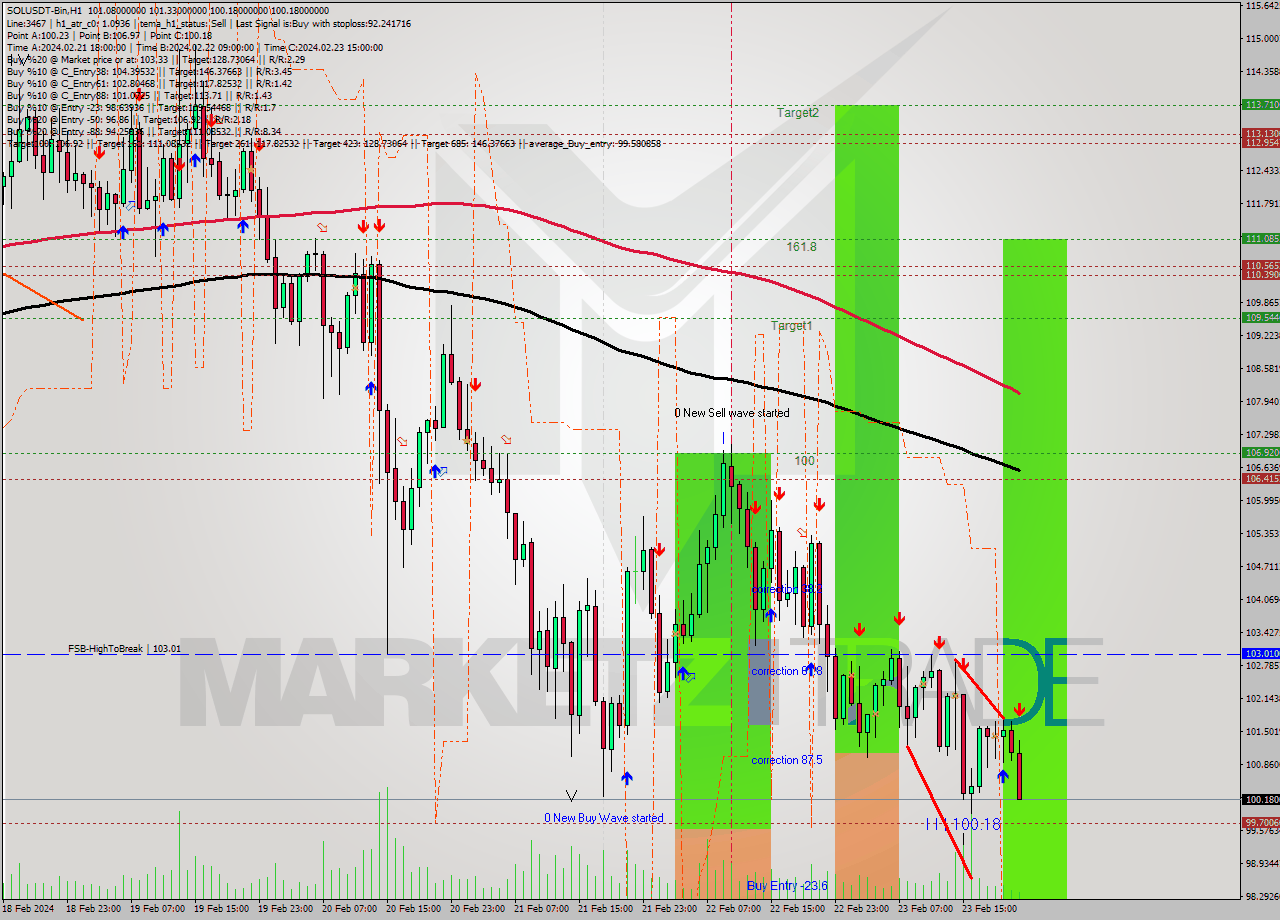Click the red 110.565 price tag
The image size is (1280, 920).
tap(1260, 265)
